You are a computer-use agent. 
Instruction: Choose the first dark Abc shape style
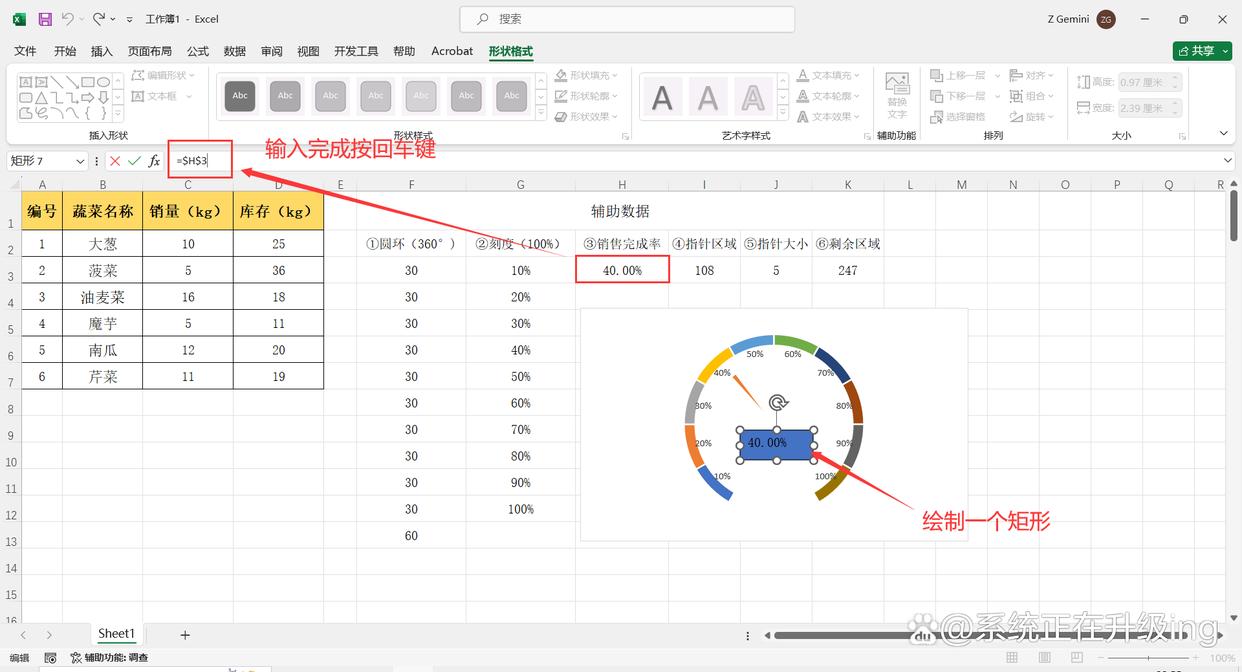[x=240, y=96]
